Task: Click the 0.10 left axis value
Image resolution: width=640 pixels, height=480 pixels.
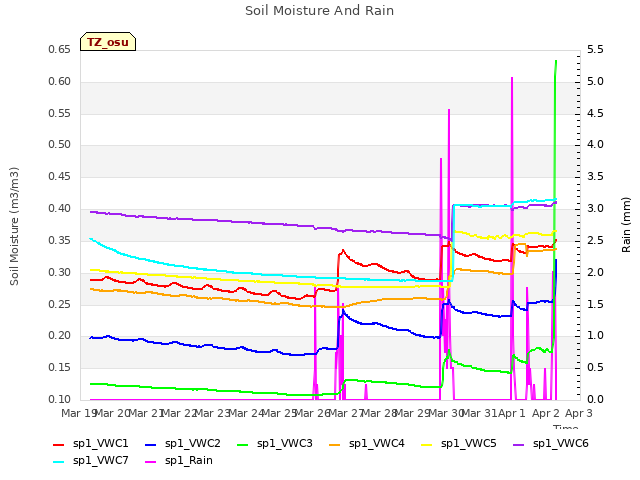Action: [60, 400]
